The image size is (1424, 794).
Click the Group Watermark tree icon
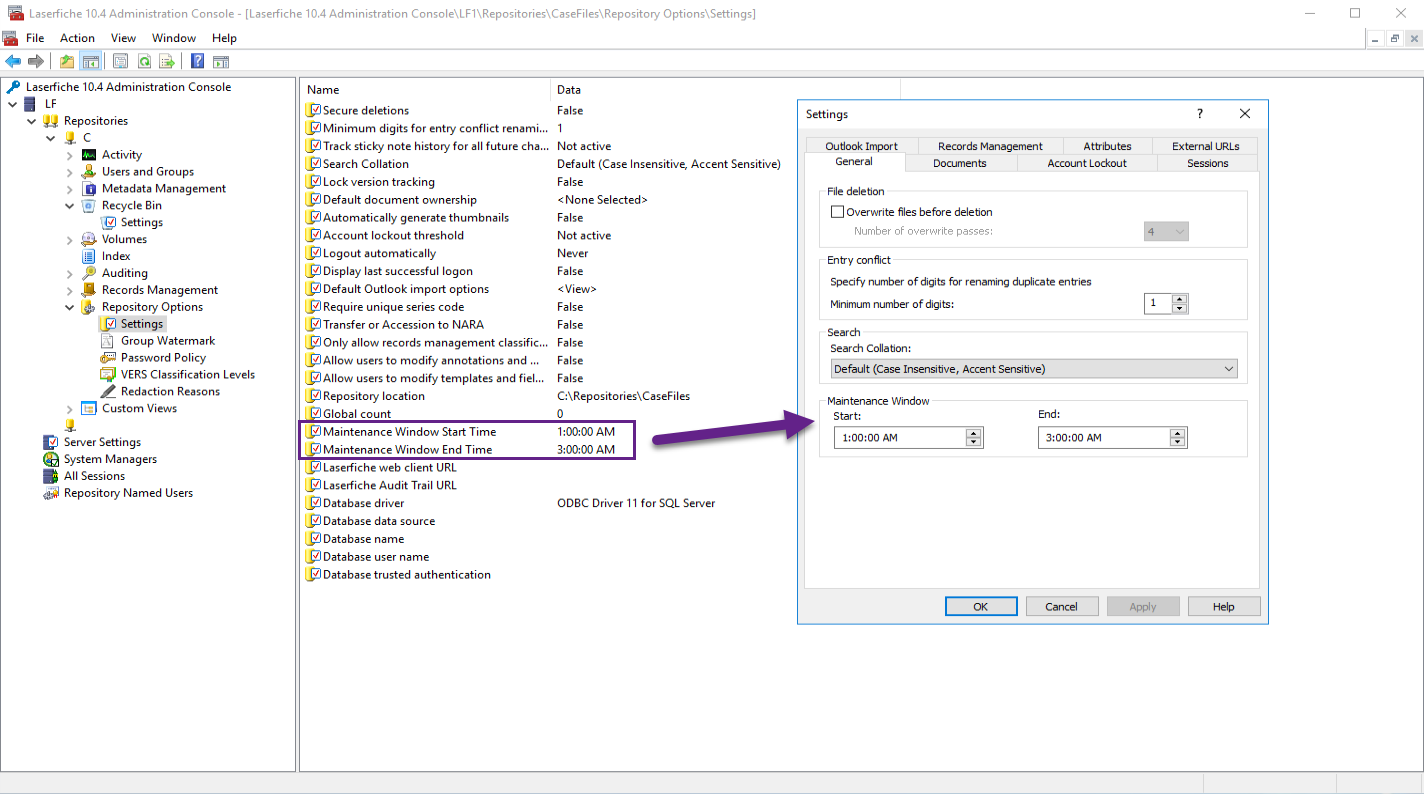point(108,341)
